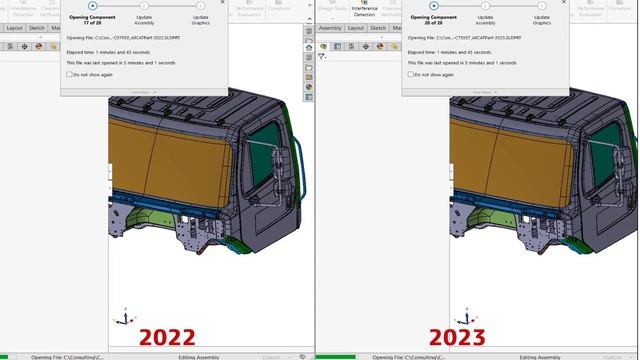Open the filter dropdown in 2023 FeatureManager

click(322, 57)
